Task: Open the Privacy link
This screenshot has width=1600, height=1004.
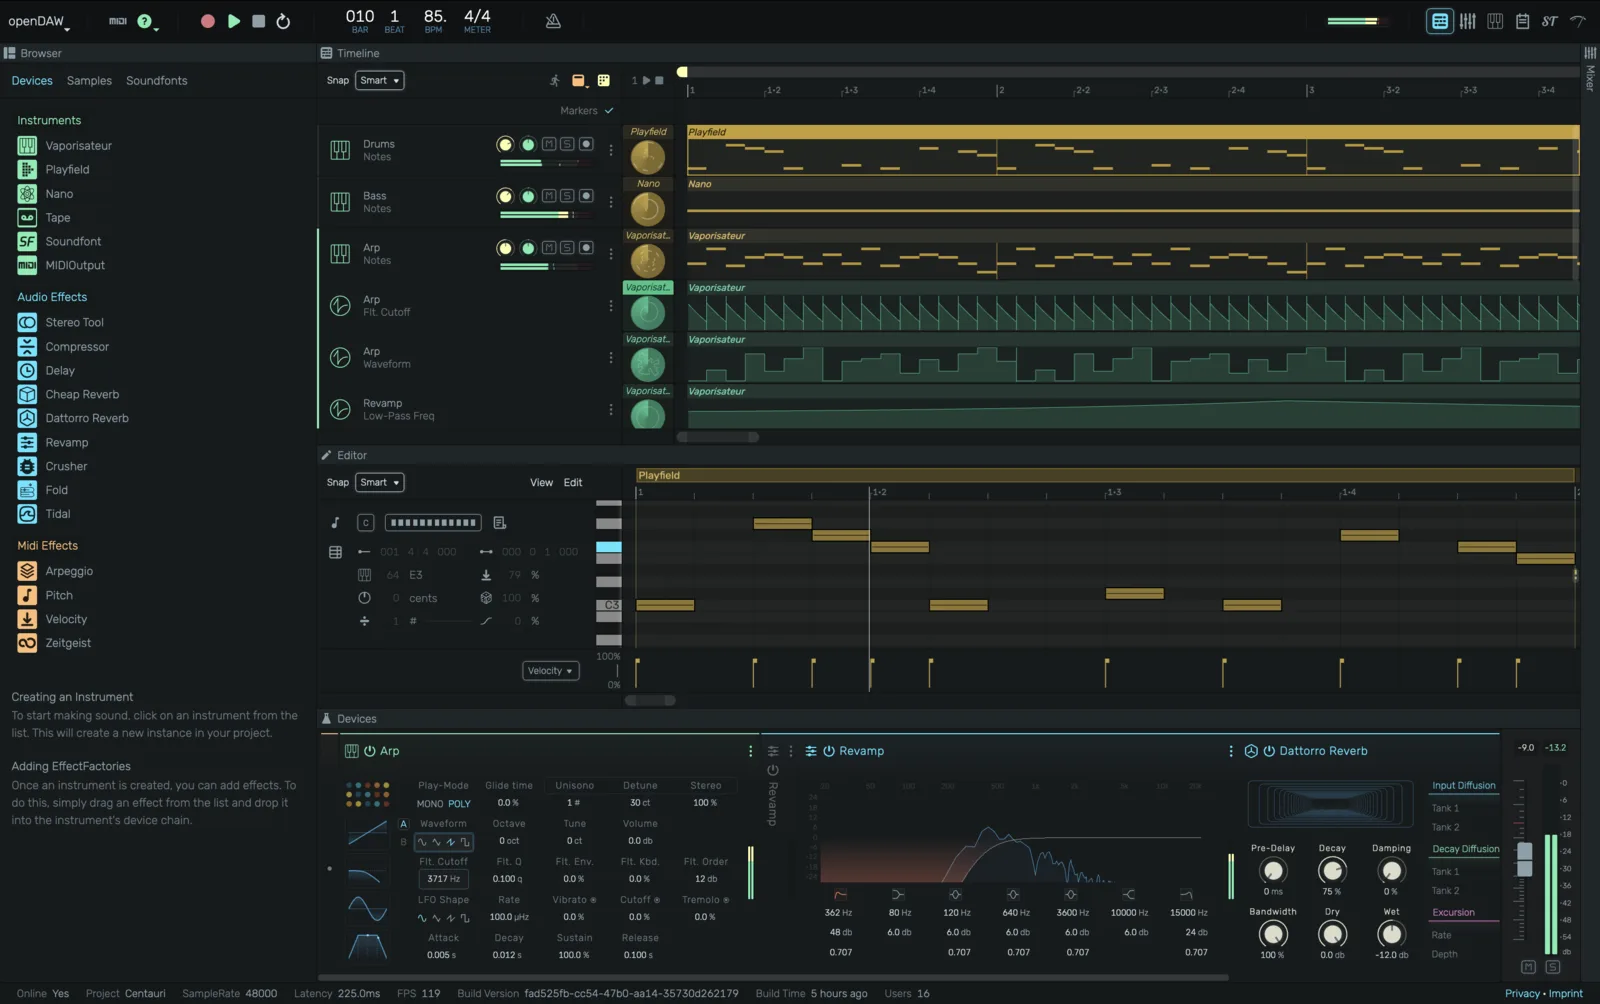Action: point(1522,994)
